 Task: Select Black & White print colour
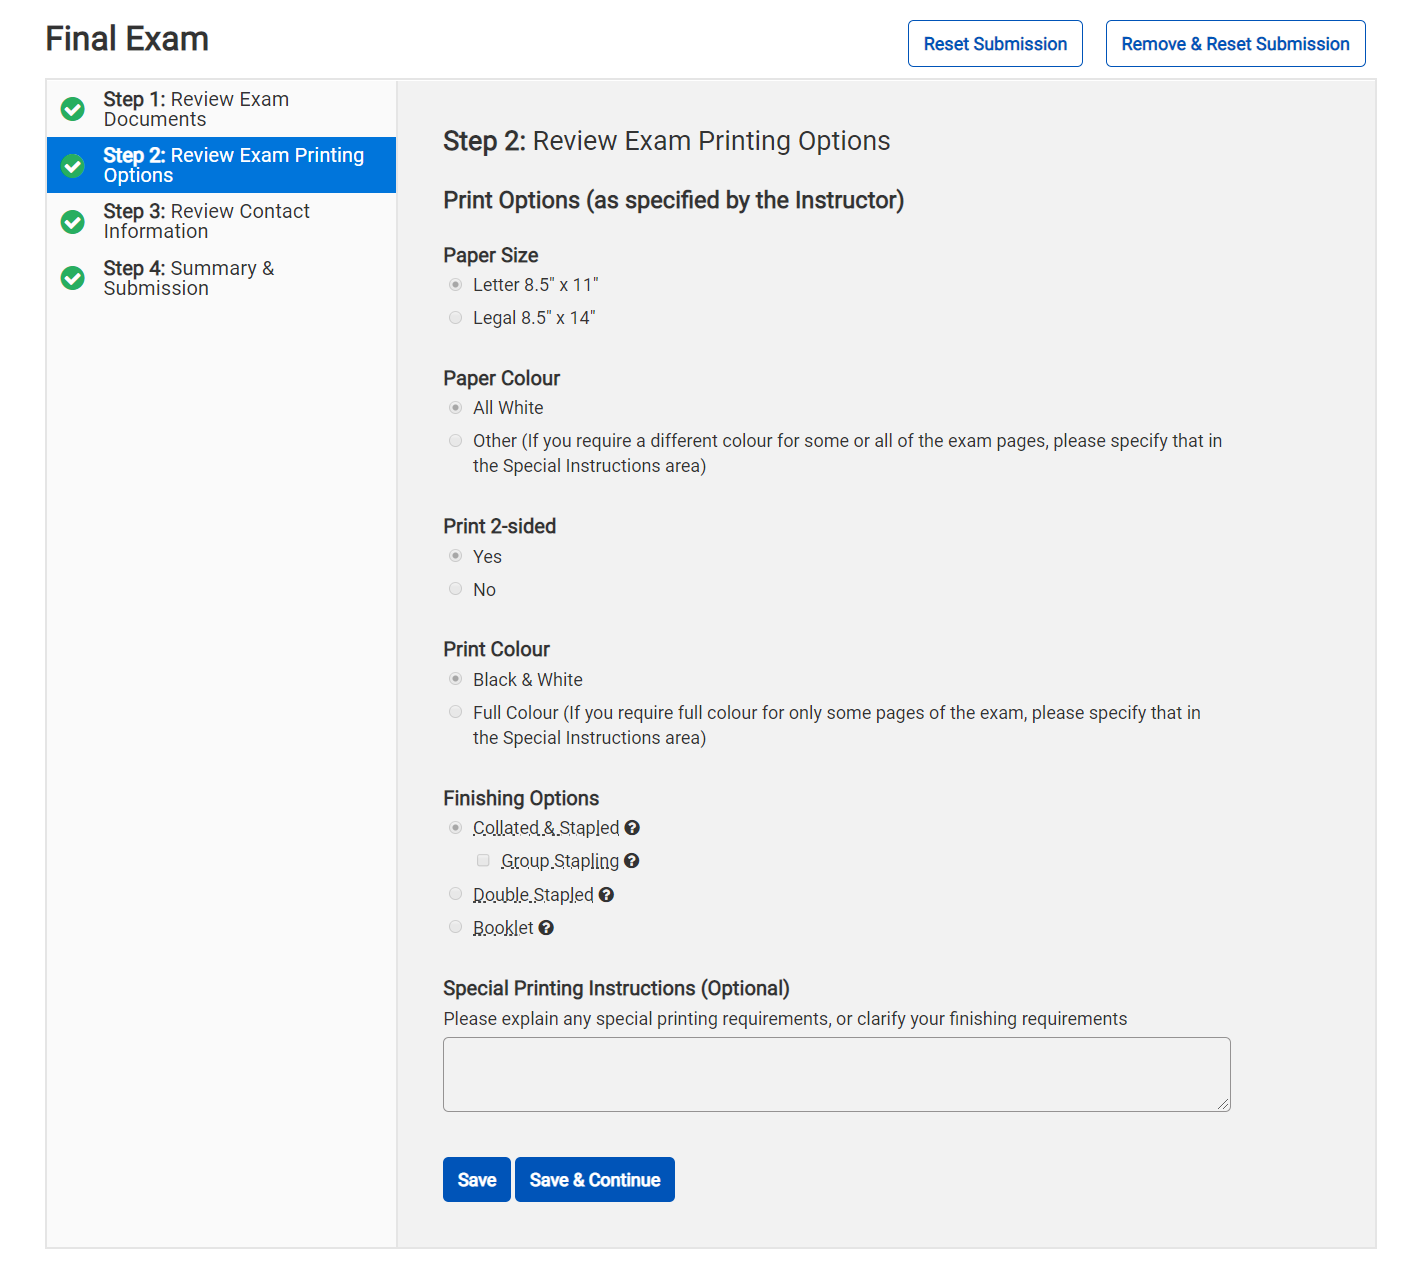456,679
